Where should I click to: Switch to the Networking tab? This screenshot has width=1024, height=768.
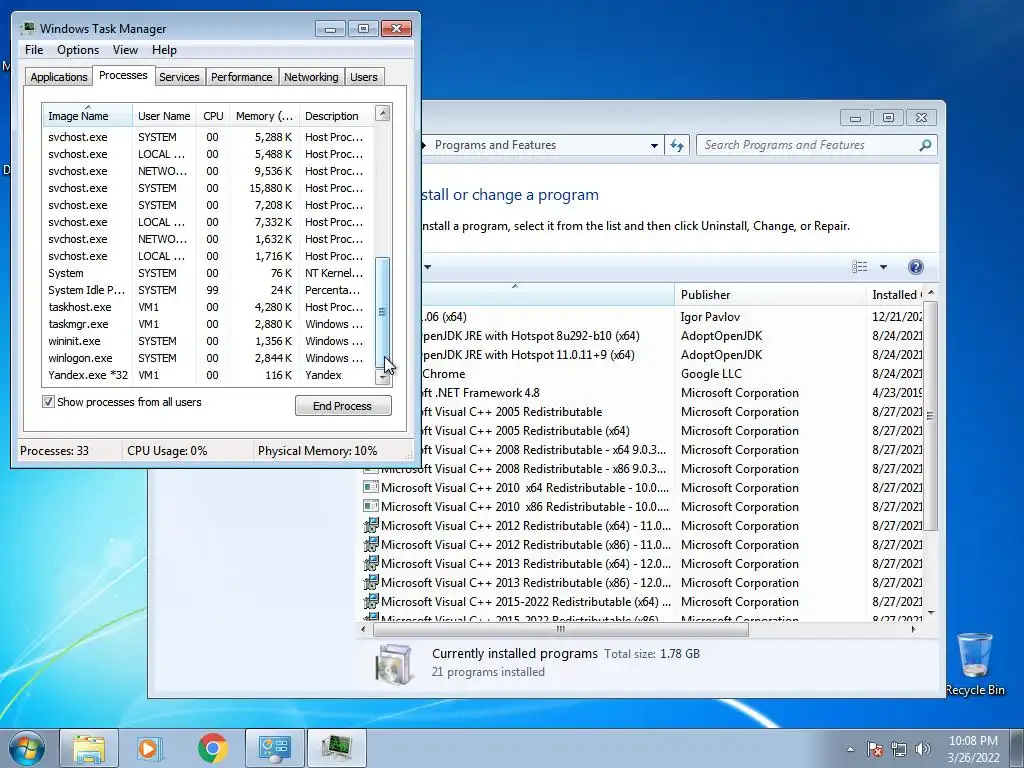[311, 77]
